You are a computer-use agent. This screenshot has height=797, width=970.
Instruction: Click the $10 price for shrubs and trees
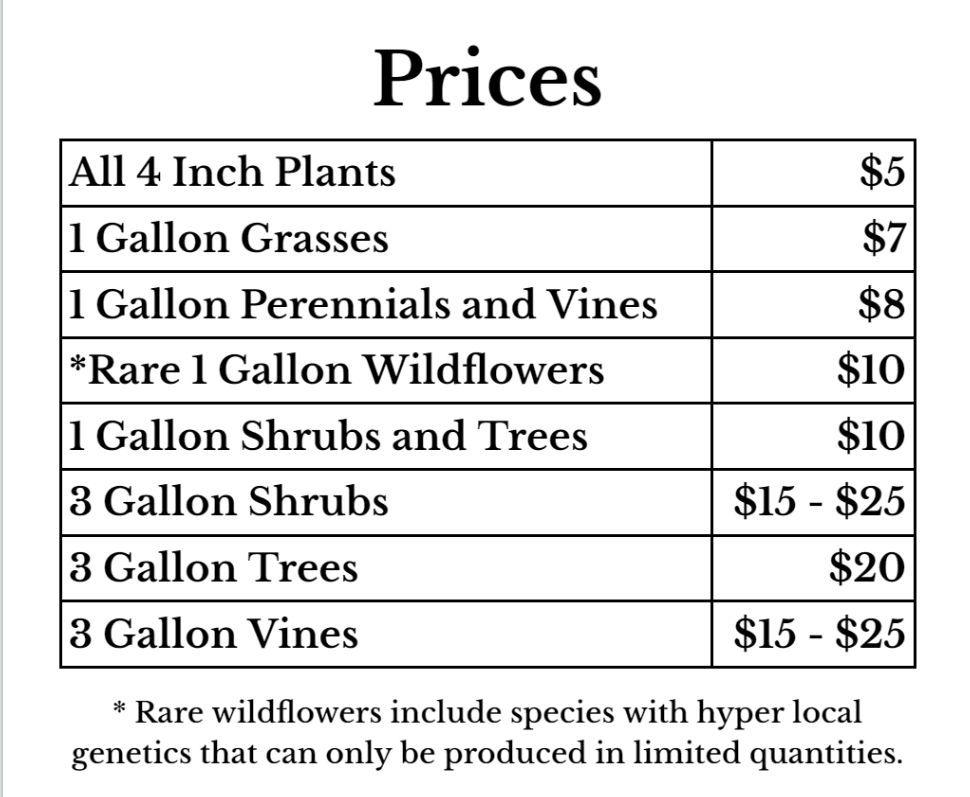pos(871,436)
